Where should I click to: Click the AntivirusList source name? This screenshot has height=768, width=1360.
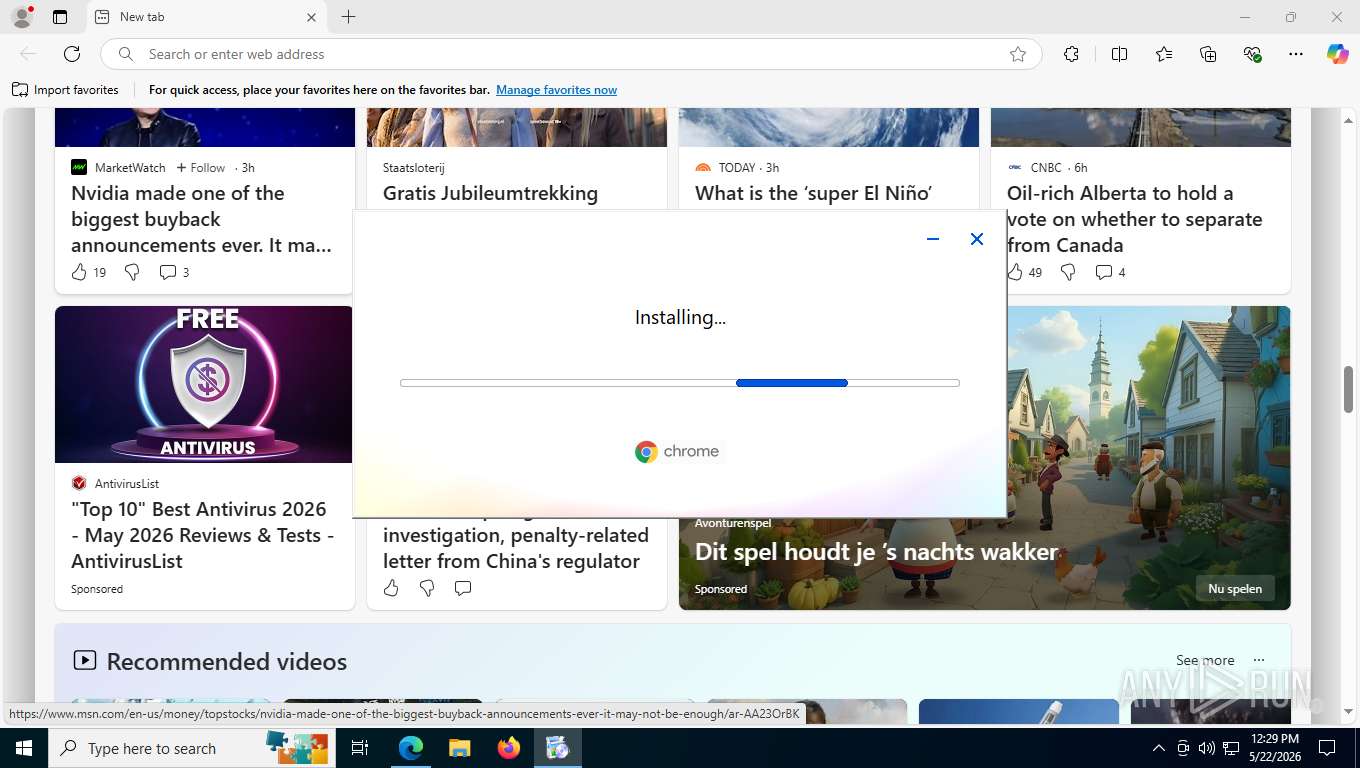tap(127, 483)
